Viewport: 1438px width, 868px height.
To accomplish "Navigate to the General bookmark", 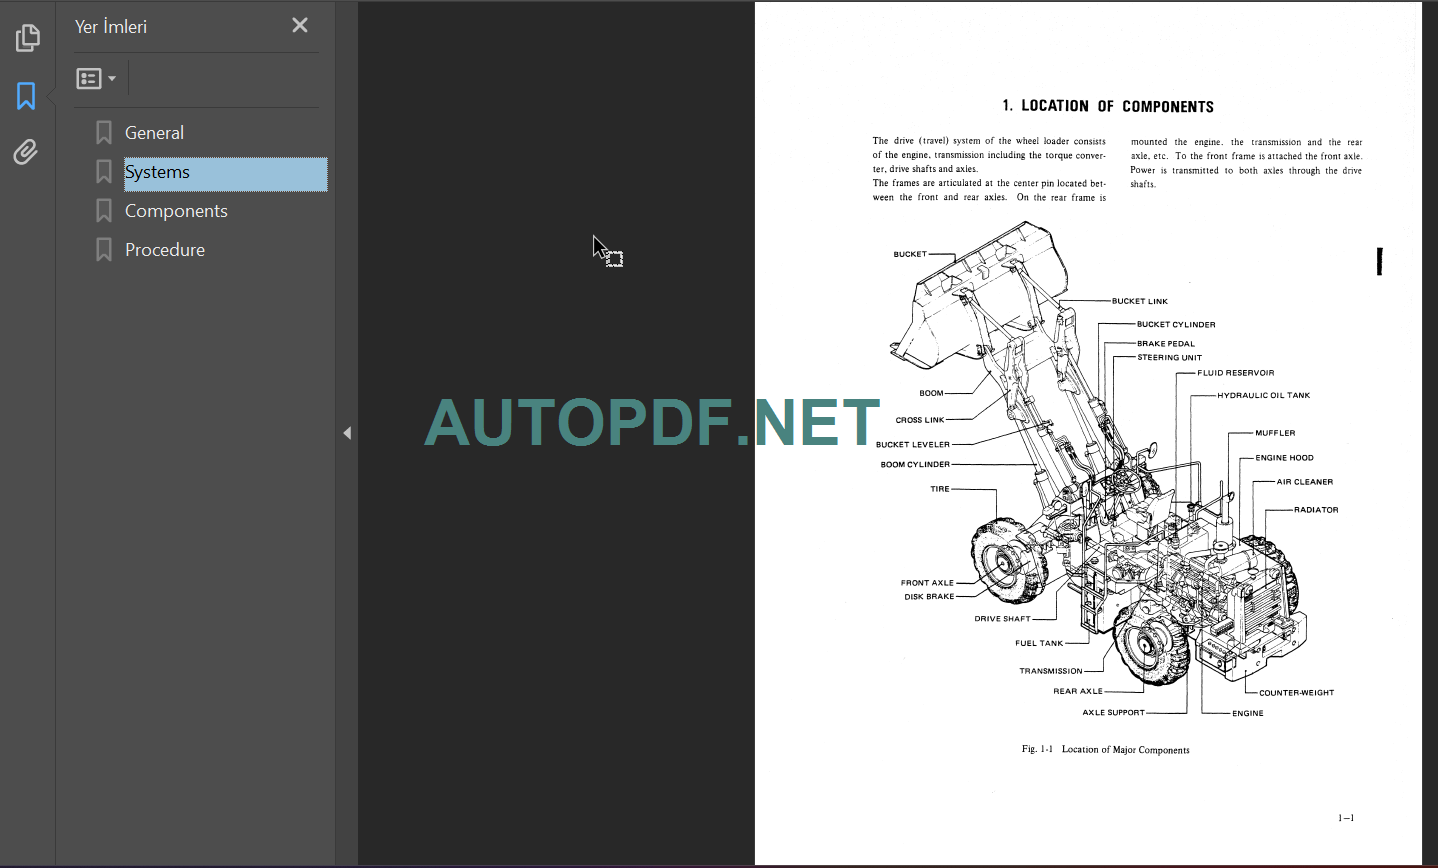I will click(154, 132).
